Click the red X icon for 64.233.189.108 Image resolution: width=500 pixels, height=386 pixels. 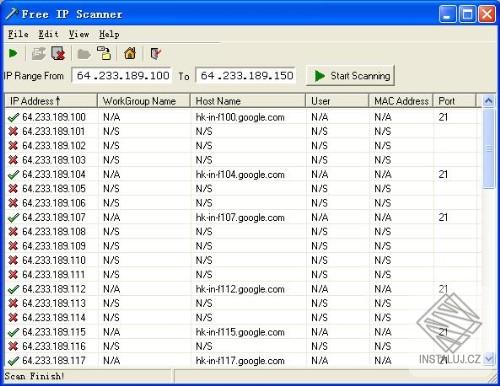[x=13, y=232]
